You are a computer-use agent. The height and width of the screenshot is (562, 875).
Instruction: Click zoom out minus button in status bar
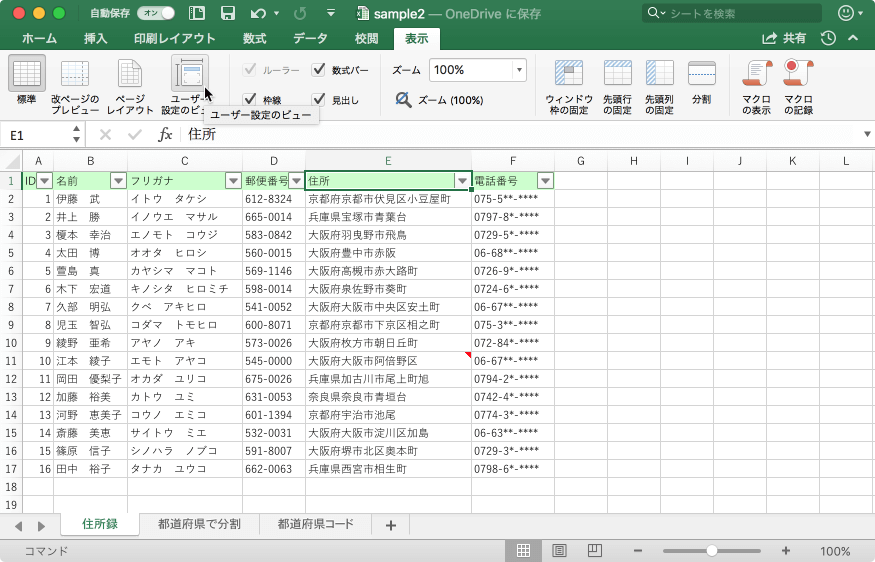(x=638, y=551)
